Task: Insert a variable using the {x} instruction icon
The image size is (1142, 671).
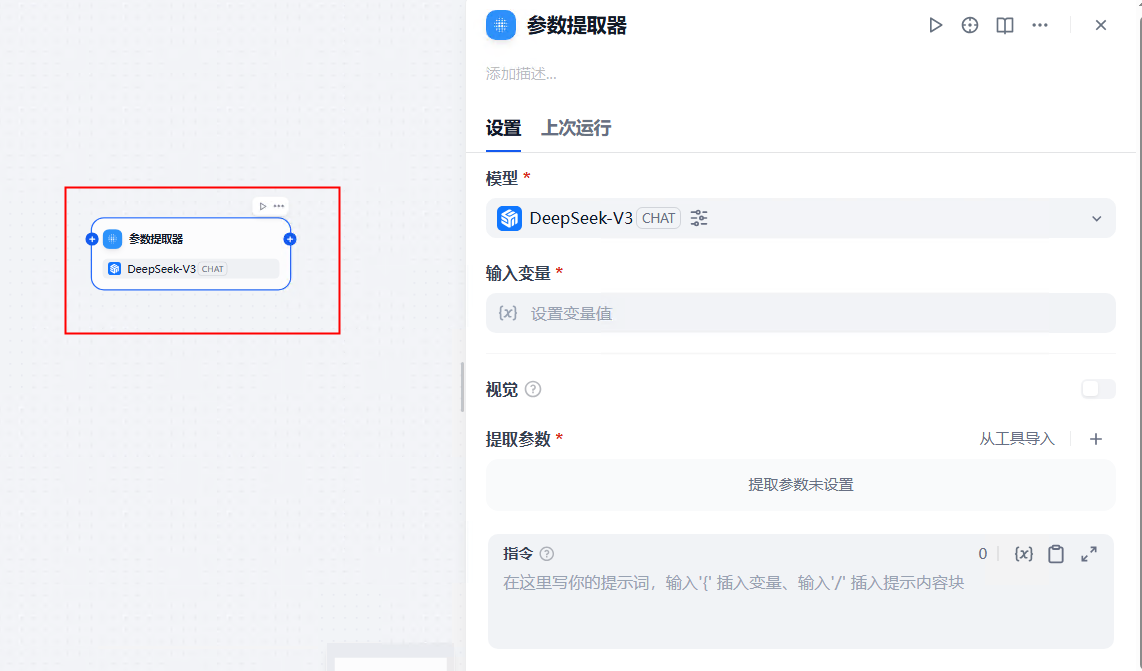Action: [x=1023, y=553]
